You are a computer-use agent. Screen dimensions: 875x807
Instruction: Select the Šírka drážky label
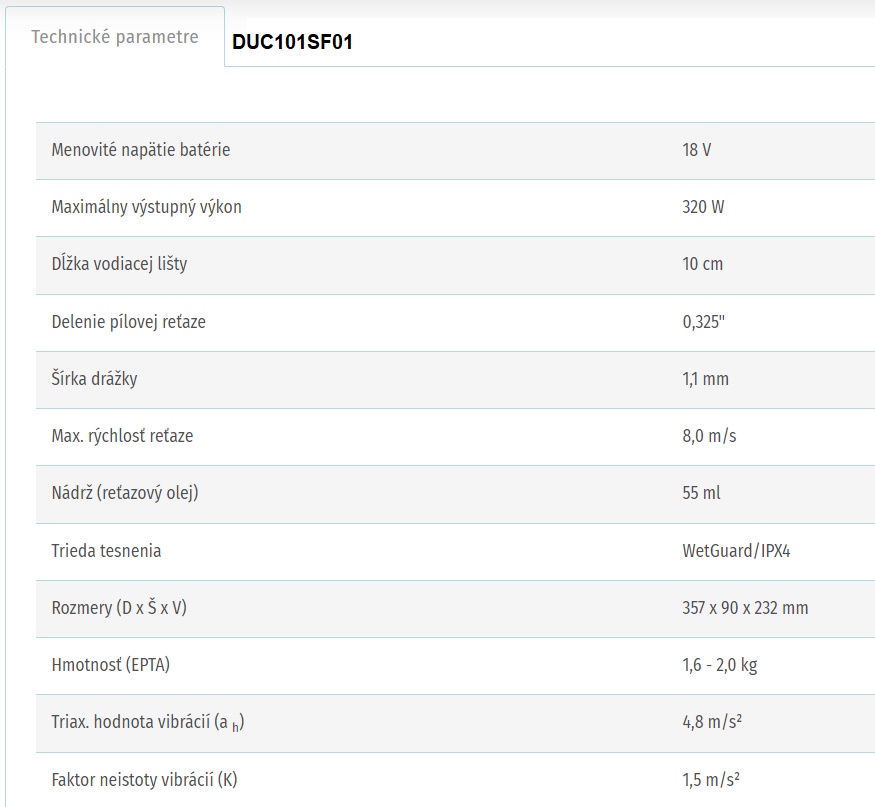94,379
